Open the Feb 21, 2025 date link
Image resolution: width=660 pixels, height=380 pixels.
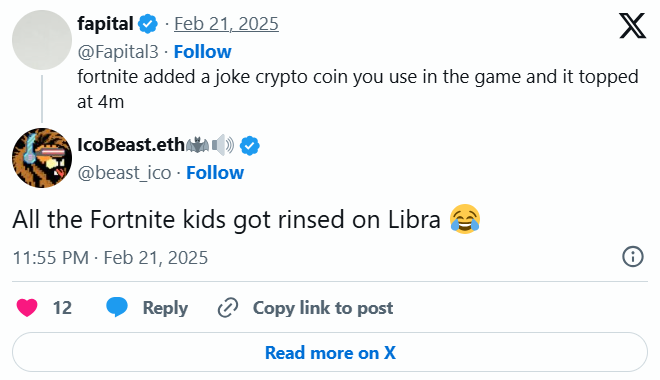226,24
